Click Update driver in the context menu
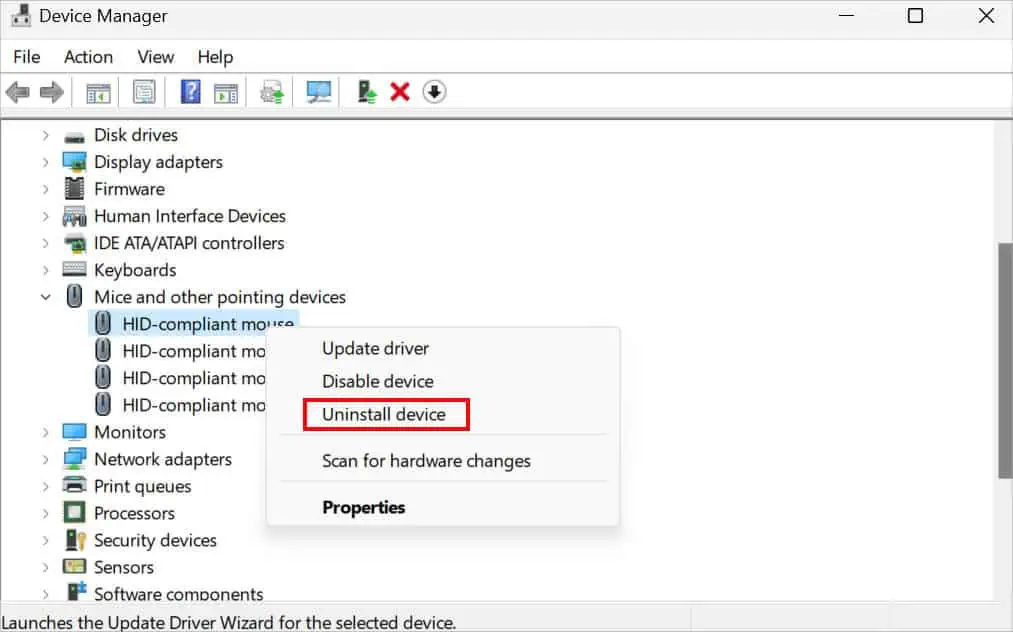The height and width of the screenshot is (632, 1013). 375,348
